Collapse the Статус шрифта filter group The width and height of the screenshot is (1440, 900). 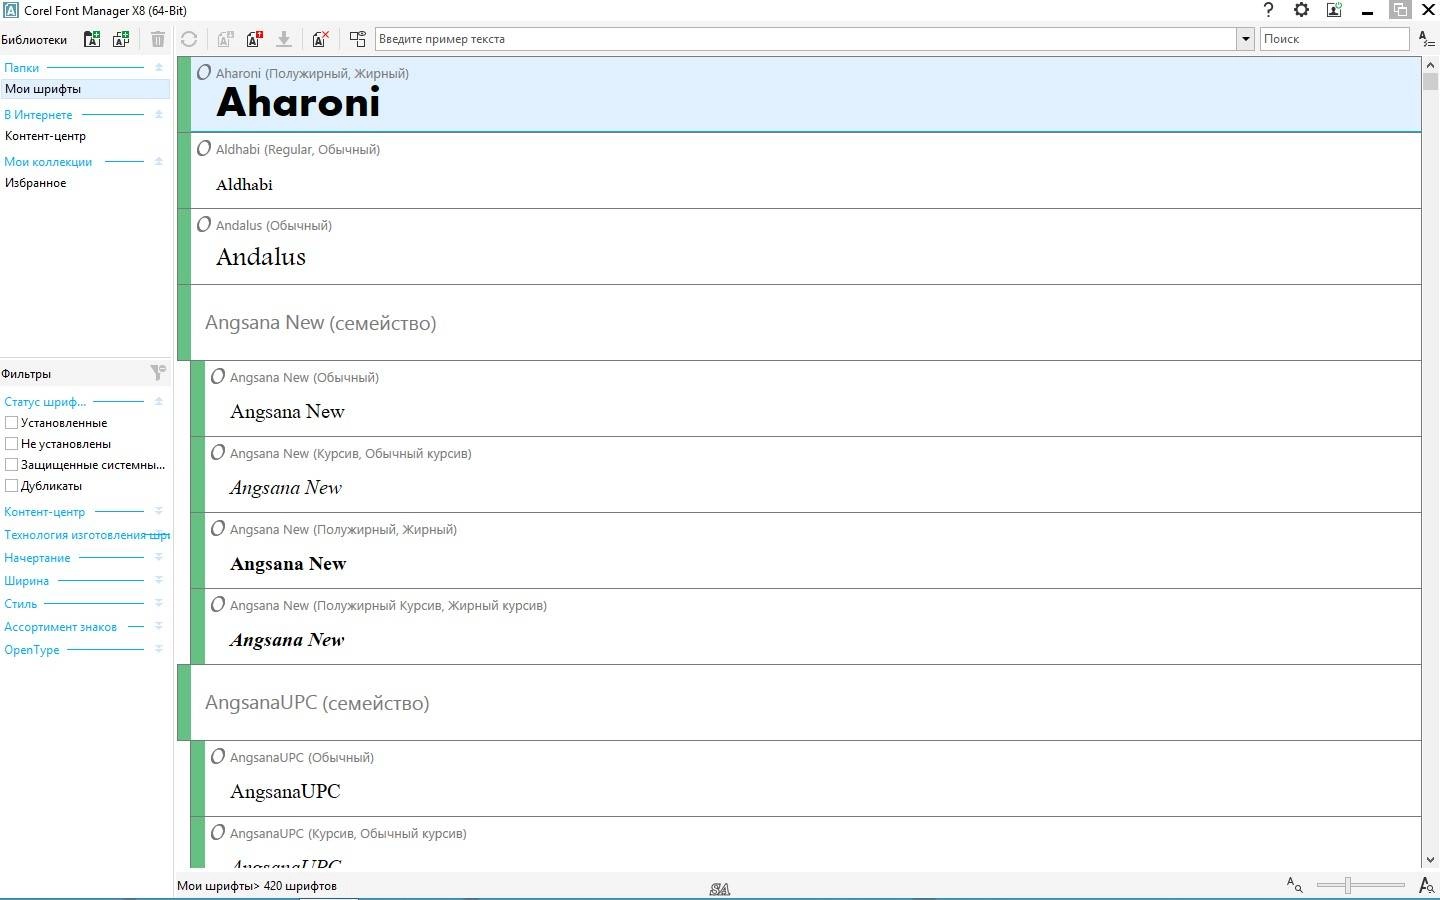tap(158, 401)
